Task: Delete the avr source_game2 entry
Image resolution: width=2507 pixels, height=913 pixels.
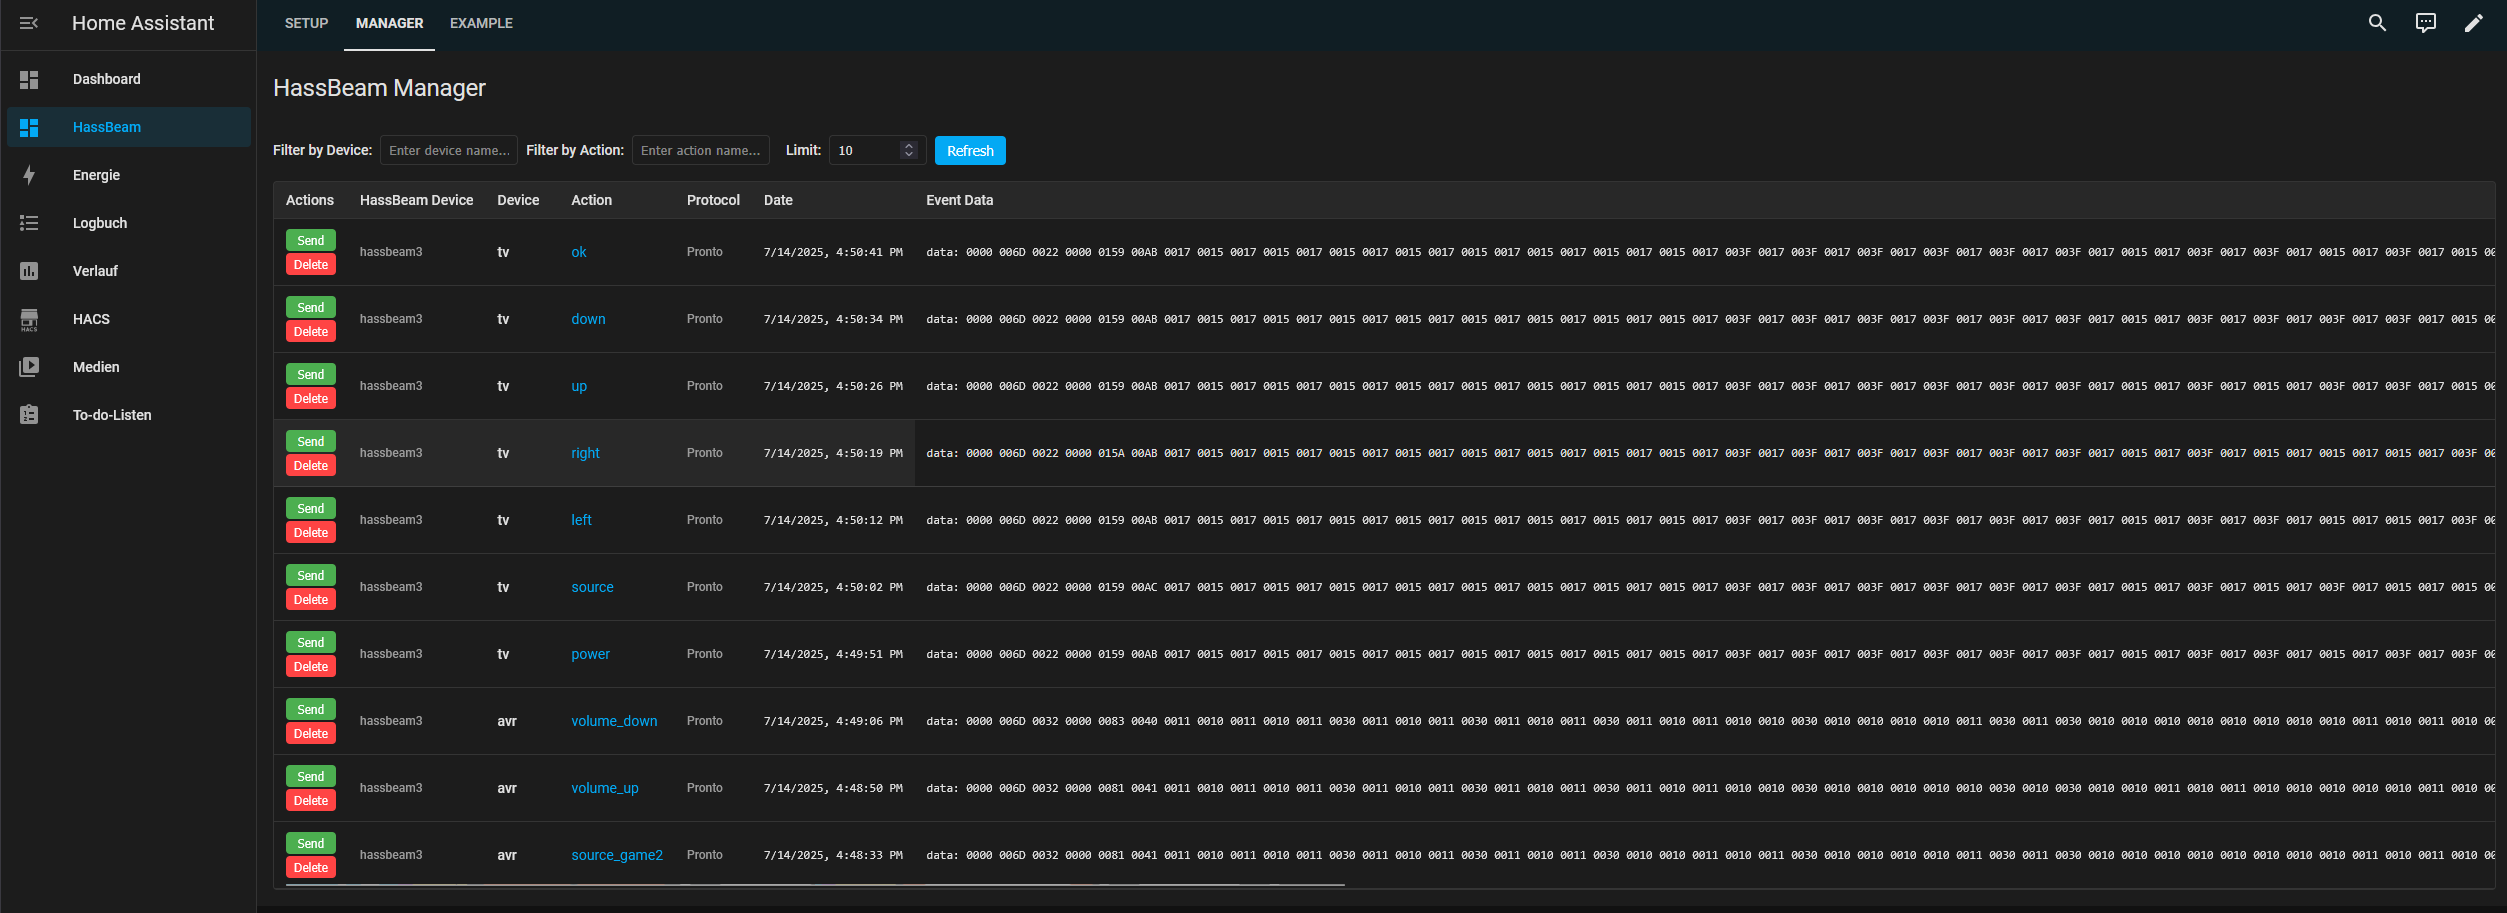Action: point(311,868)
